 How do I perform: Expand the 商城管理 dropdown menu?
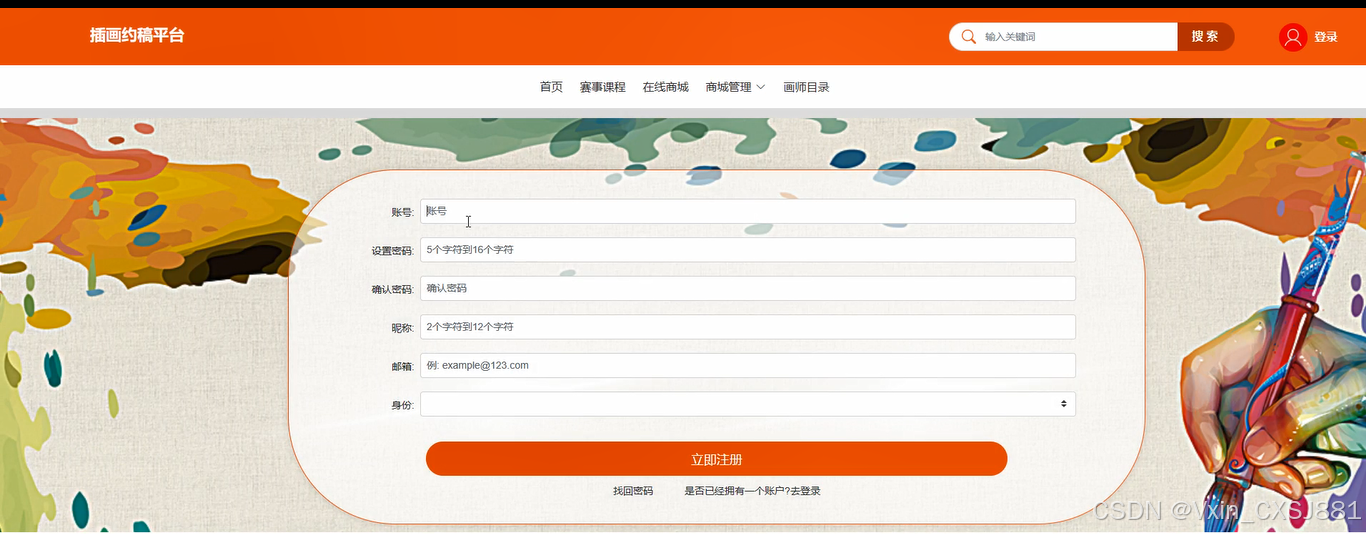735,87
